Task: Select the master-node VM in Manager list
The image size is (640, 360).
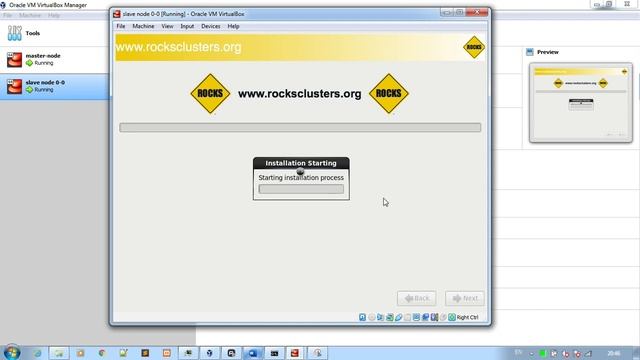Action: coord(55,60)
